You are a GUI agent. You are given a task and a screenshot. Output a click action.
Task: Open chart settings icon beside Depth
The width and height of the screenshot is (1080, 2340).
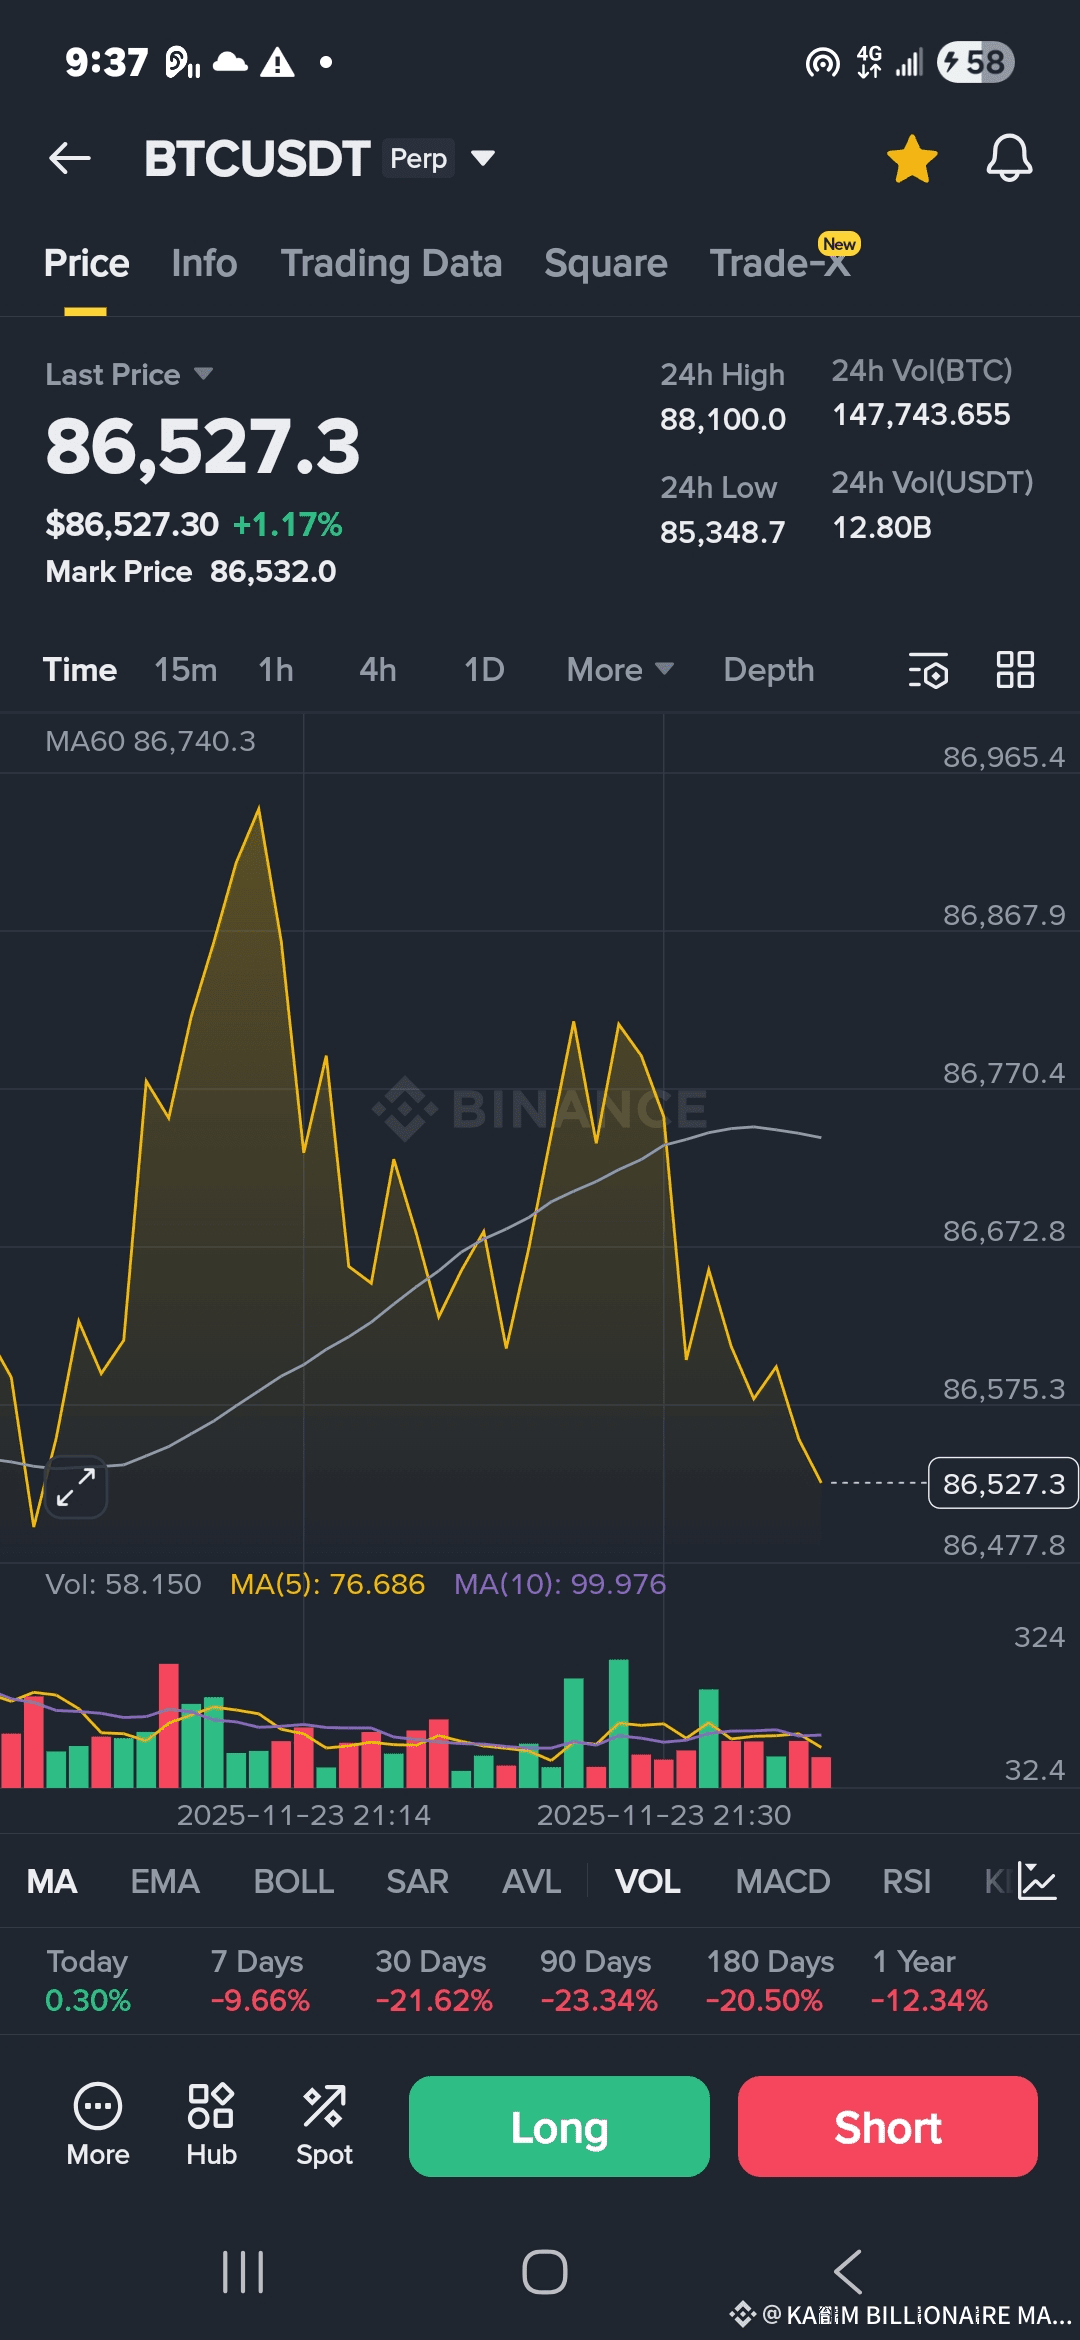(x=928, y=670)
